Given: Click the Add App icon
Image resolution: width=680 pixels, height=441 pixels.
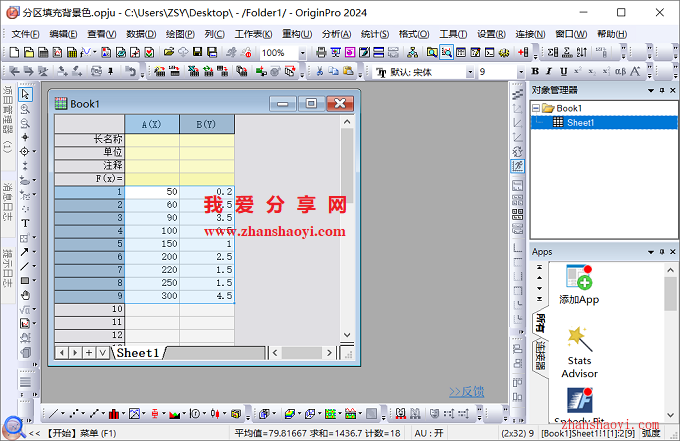Looking at the screenshot, I should tap(579, 284).
